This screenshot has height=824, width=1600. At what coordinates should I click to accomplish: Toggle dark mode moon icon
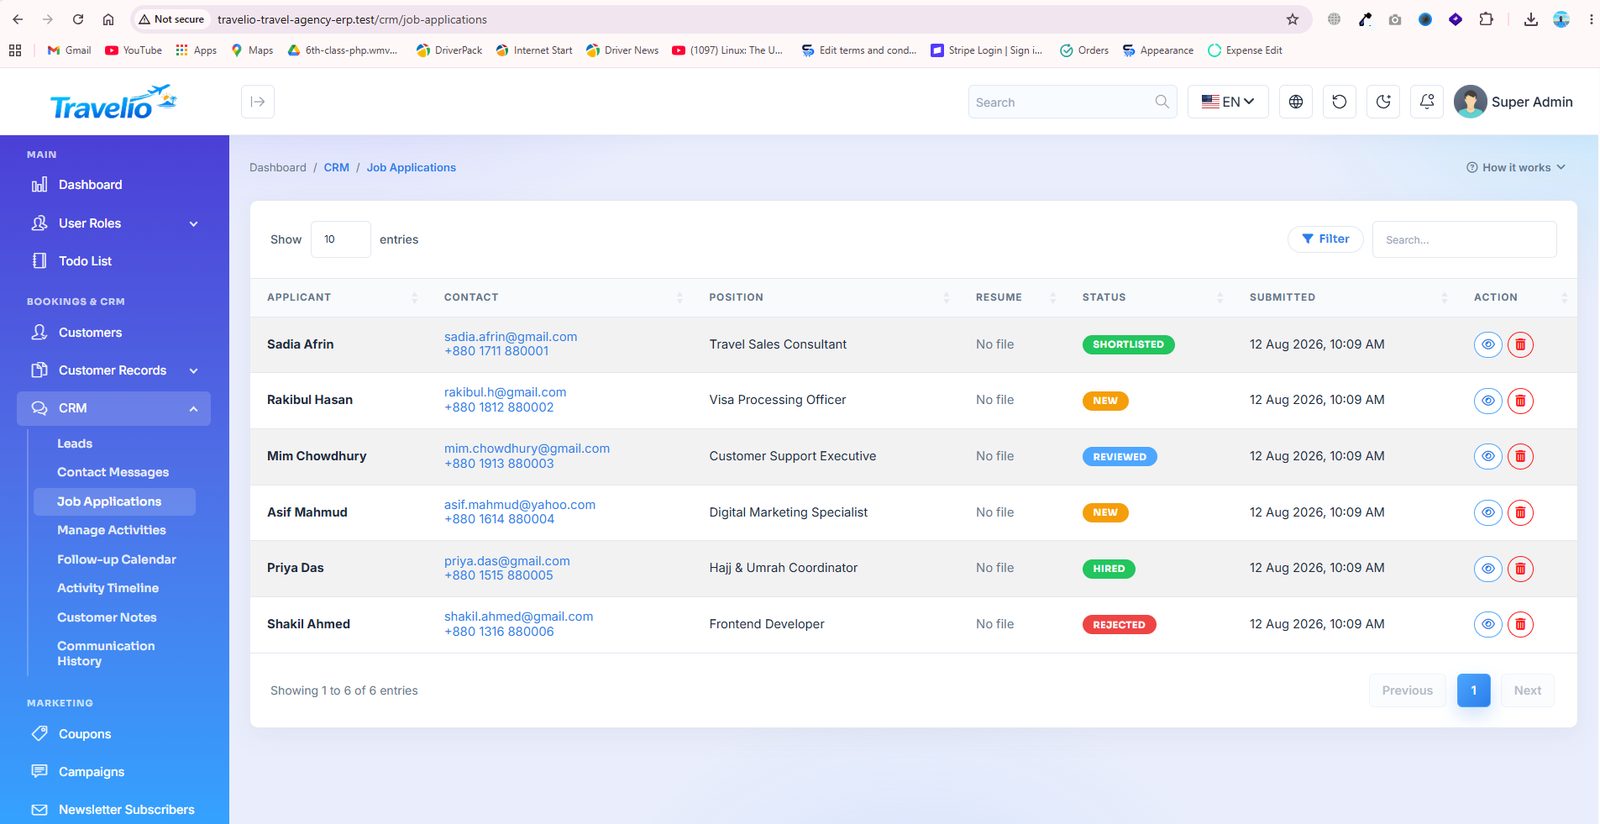[1383, 102]
